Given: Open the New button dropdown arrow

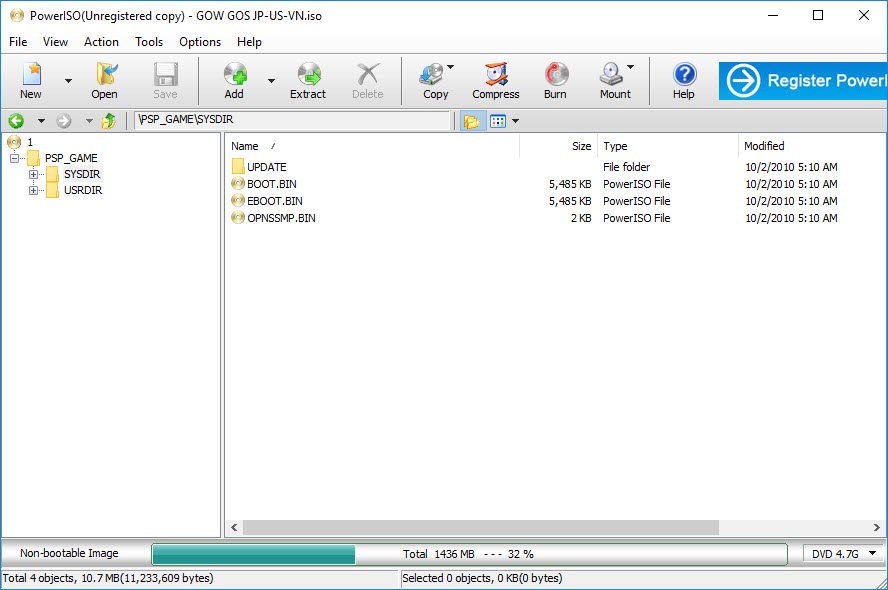Looking at the screenshot, I should click(x=68, y=81).
